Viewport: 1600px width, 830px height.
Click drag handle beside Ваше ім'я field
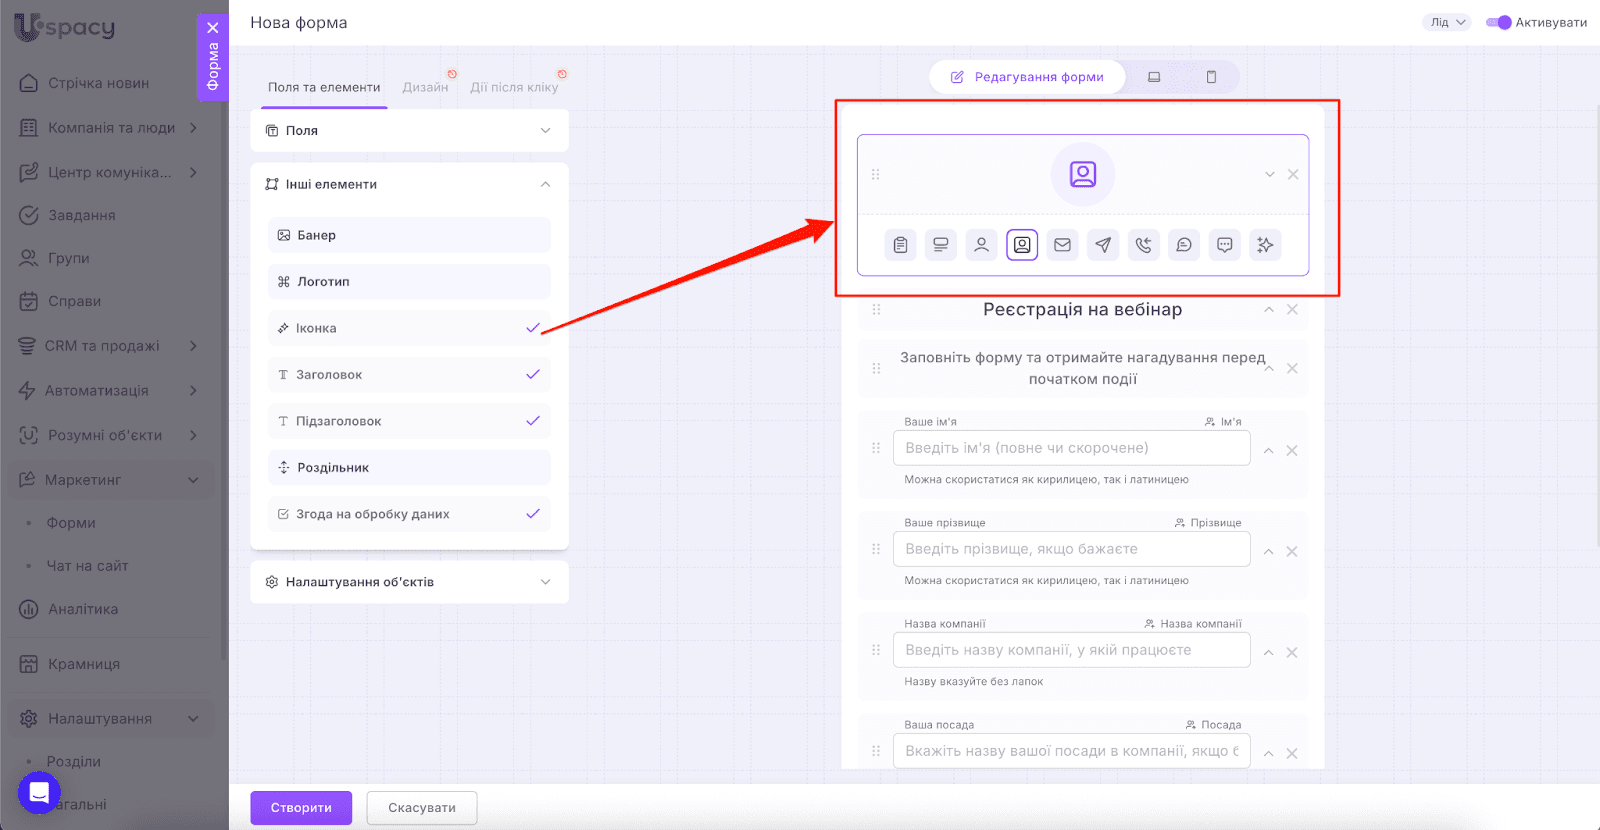click(876, 448)
